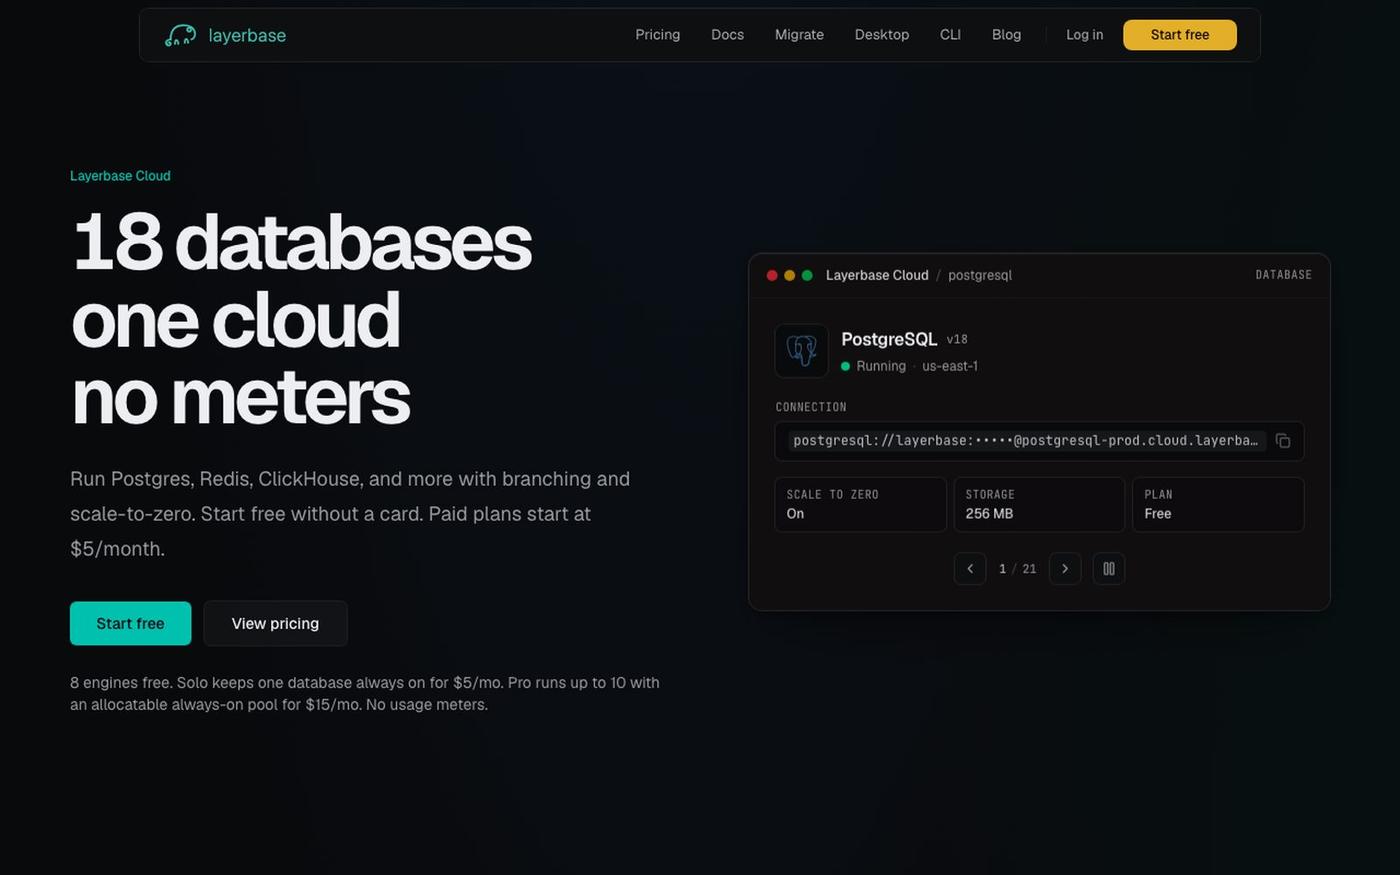Click the green Running status indicator
Screen dimensions: 1400x875
click(846, 366)
